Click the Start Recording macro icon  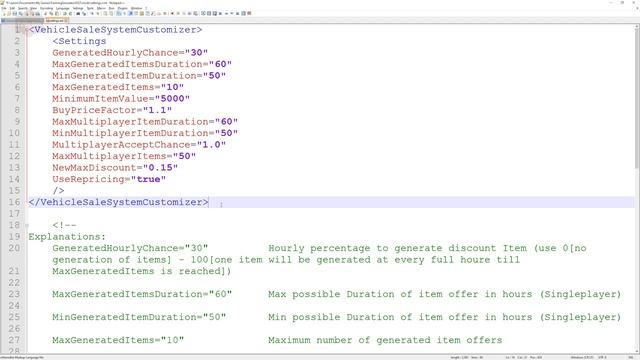pyautogui.click(x=172, y=13)
